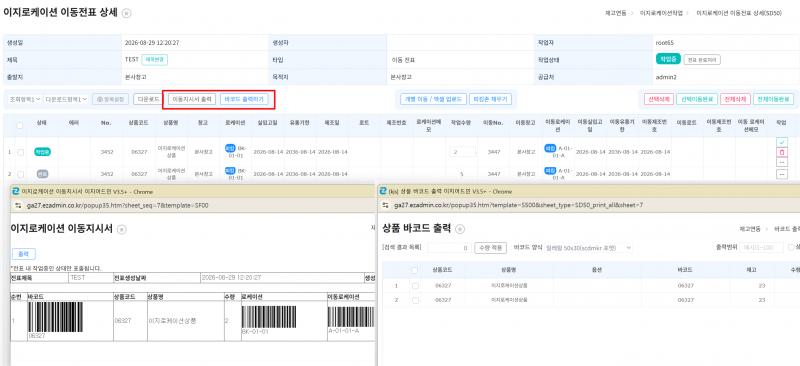Click the 피킹존 채우기 button
This screenshot has width=800, height=366.
click(x=491, y=99)
